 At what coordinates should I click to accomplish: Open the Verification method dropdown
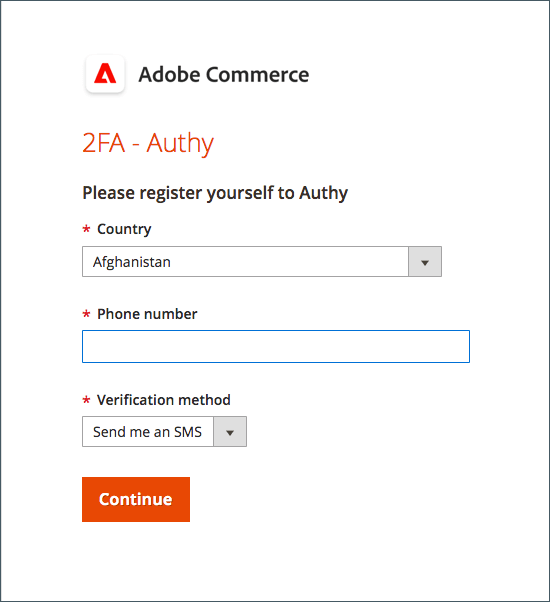[x=164, y=432]
